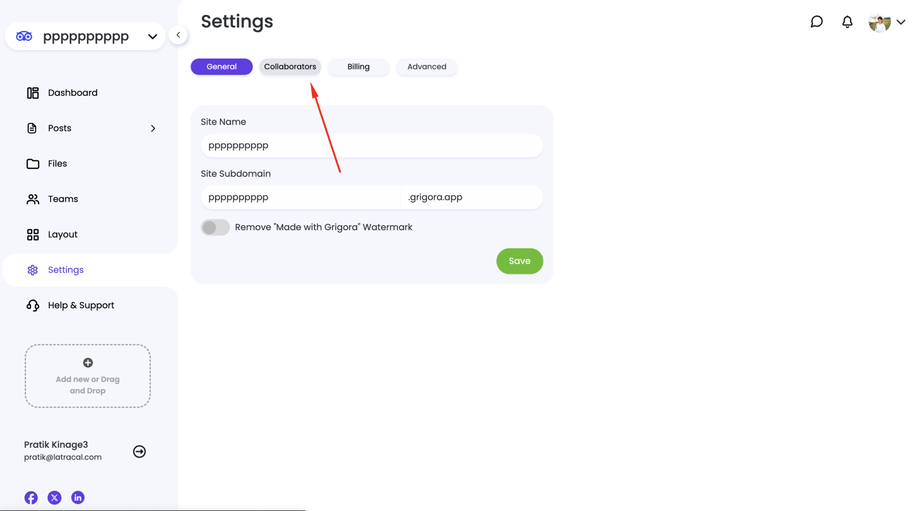This screenshot has width=920, height=511.
Task: Switch to the Collaborators tab
Action: coord(290,67)
